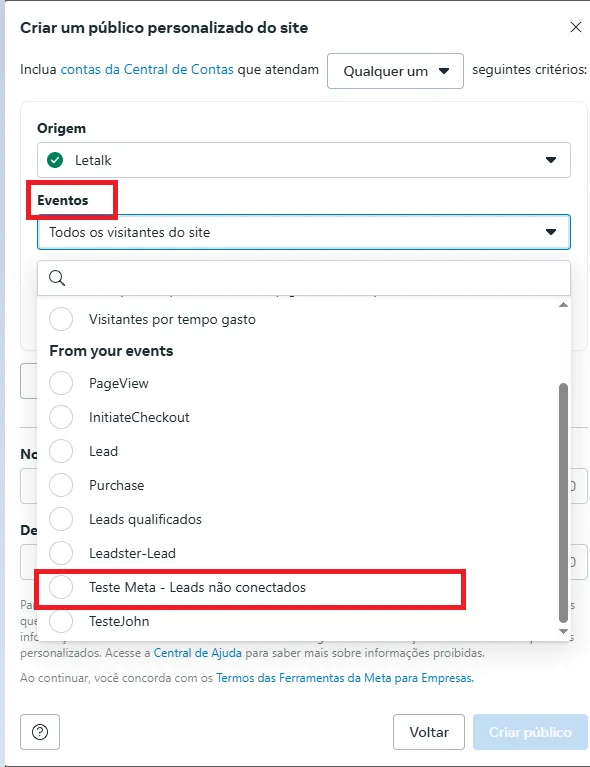Click the events list scrollbar thumb

click(x=563, y=502)
